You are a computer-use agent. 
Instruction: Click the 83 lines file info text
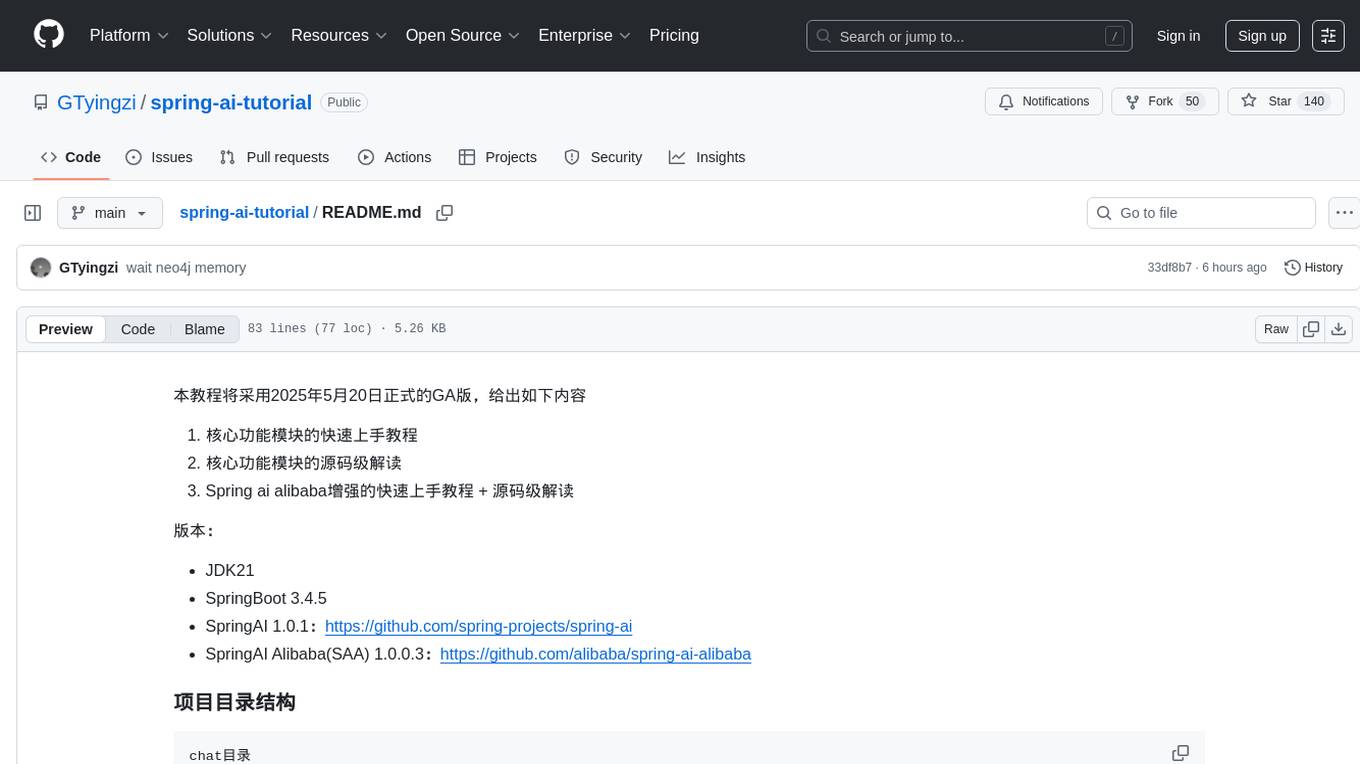tap(346, 329)
